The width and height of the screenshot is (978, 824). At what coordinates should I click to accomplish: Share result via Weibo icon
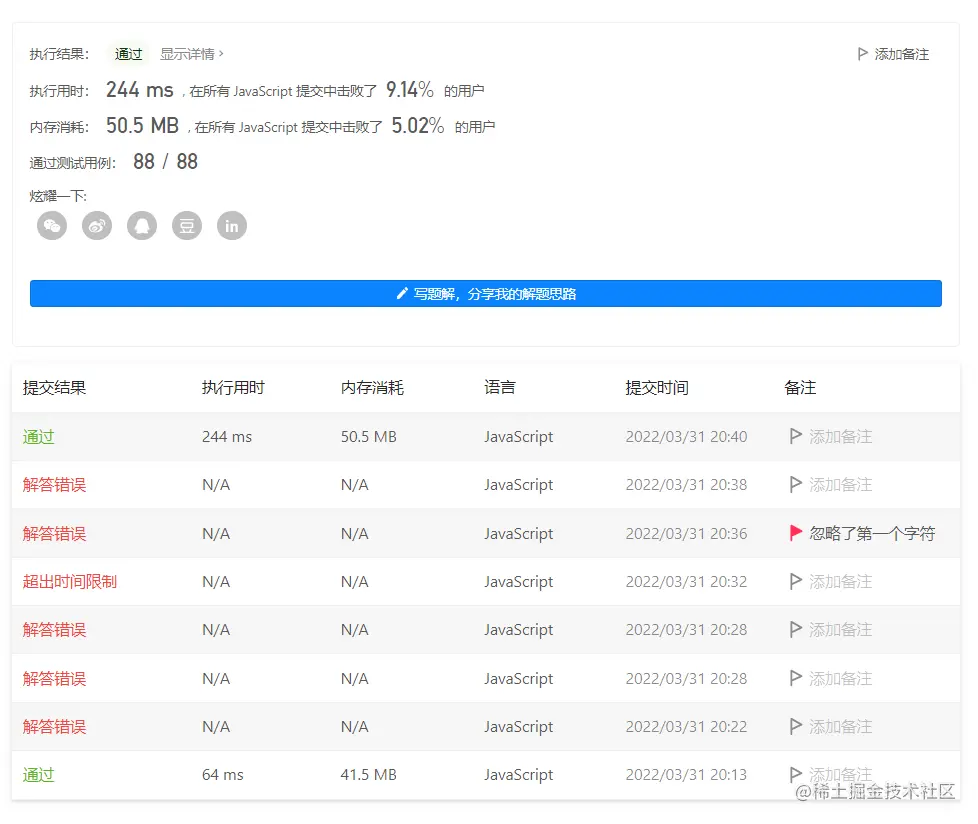point(97,226)
